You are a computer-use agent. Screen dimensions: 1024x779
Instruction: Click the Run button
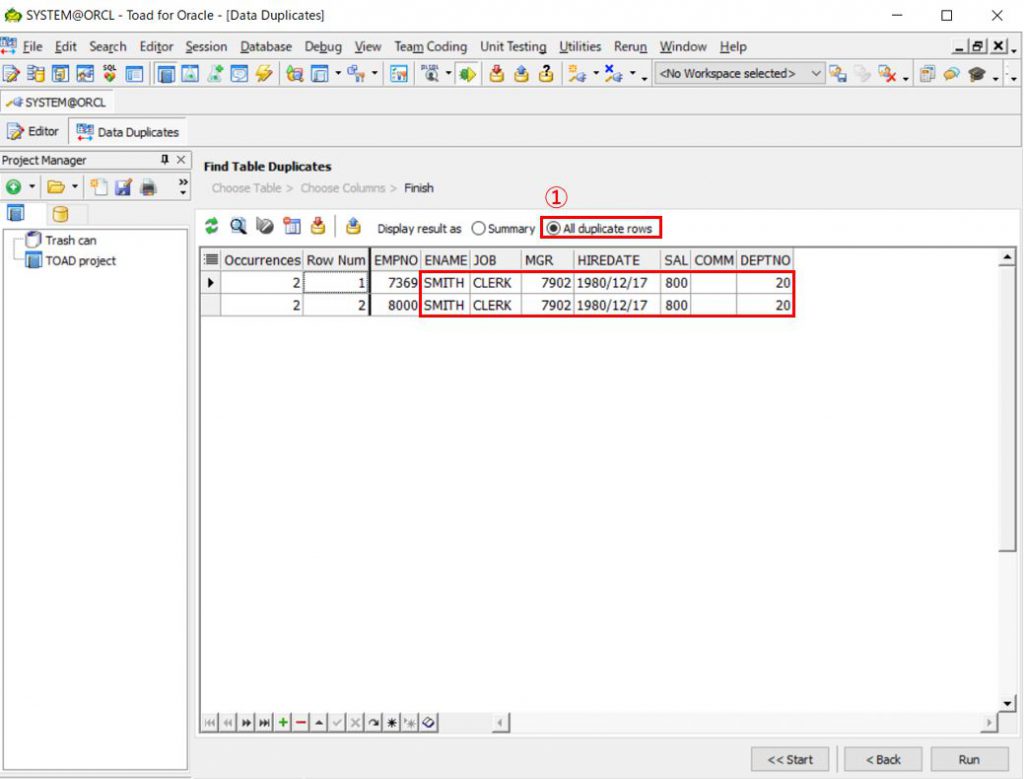point(968,759)
